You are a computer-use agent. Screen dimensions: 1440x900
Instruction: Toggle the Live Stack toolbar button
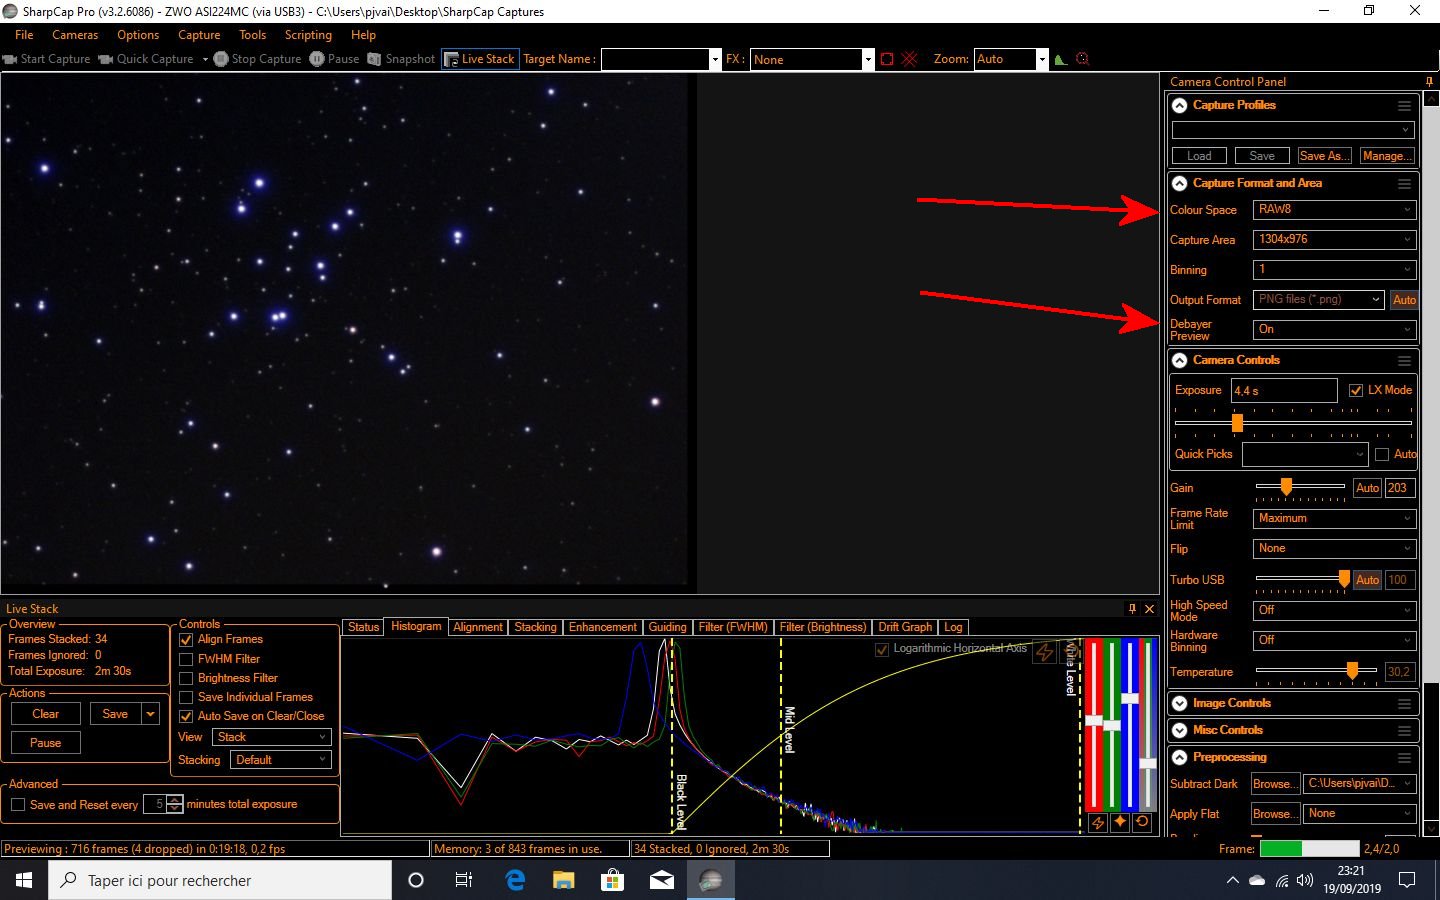tap(479, 59)
